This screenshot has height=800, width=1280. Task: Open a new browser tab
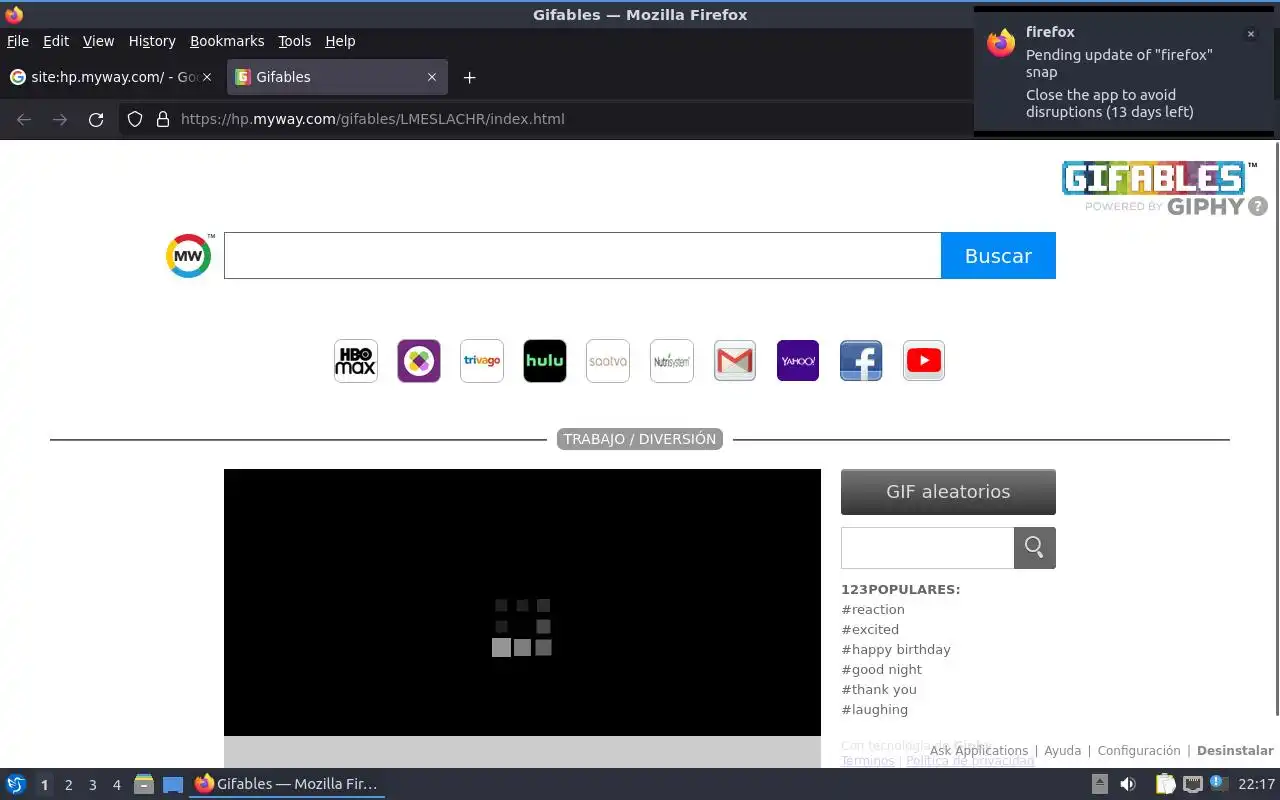tap(469, 77)
